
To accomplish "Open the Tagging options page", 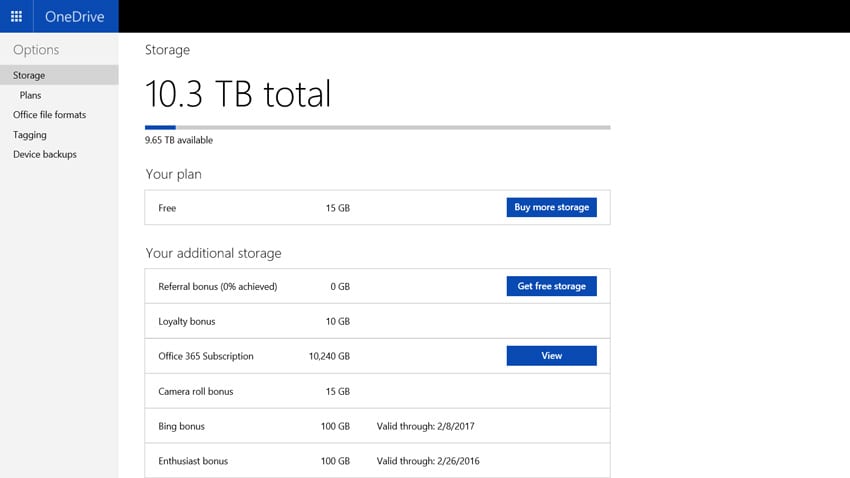I will (x=30, y=135).
